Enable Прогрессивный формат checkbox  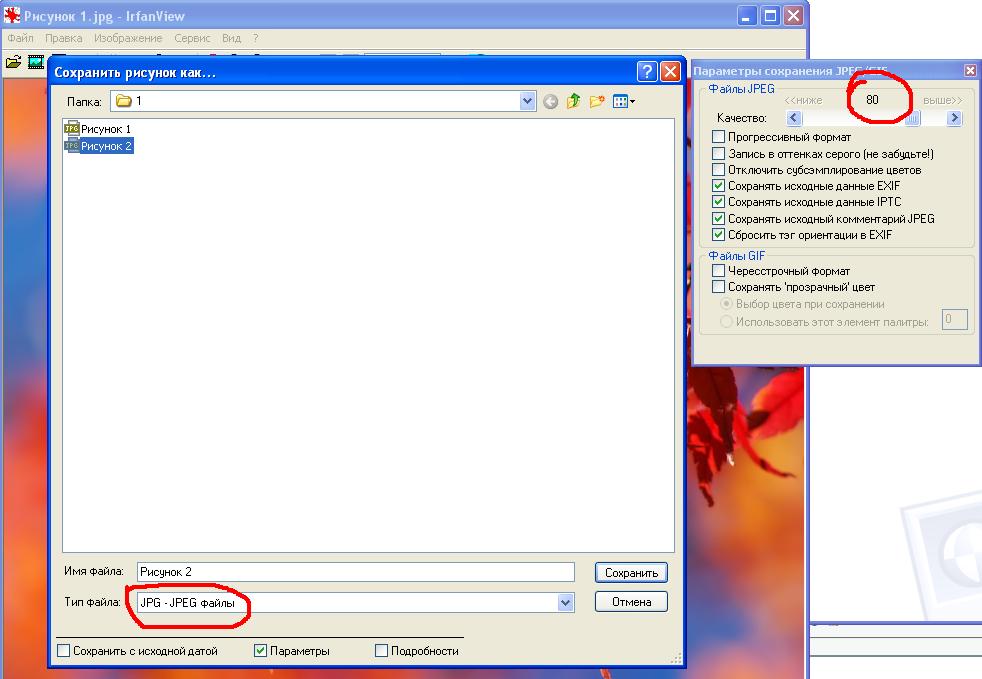pyautogui.click(x=718, y=137)
